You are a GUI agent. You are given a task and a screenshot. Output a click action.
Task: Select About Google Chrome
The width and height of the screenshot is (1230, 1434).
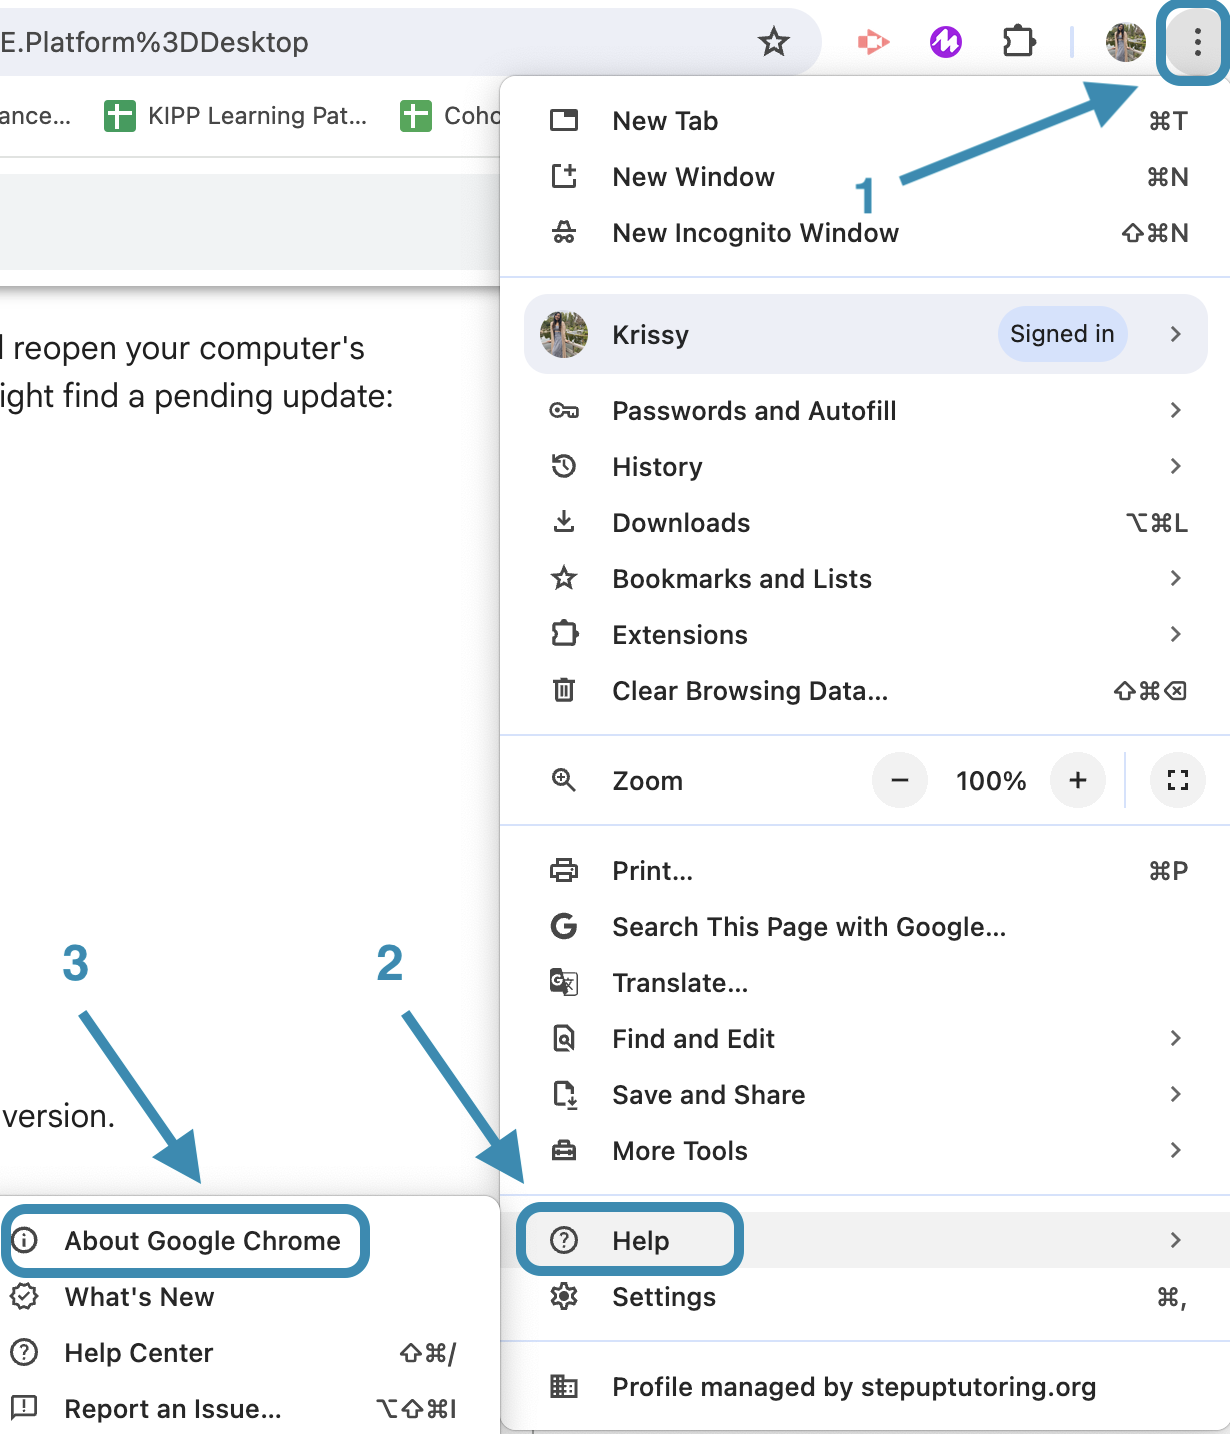202,1241
